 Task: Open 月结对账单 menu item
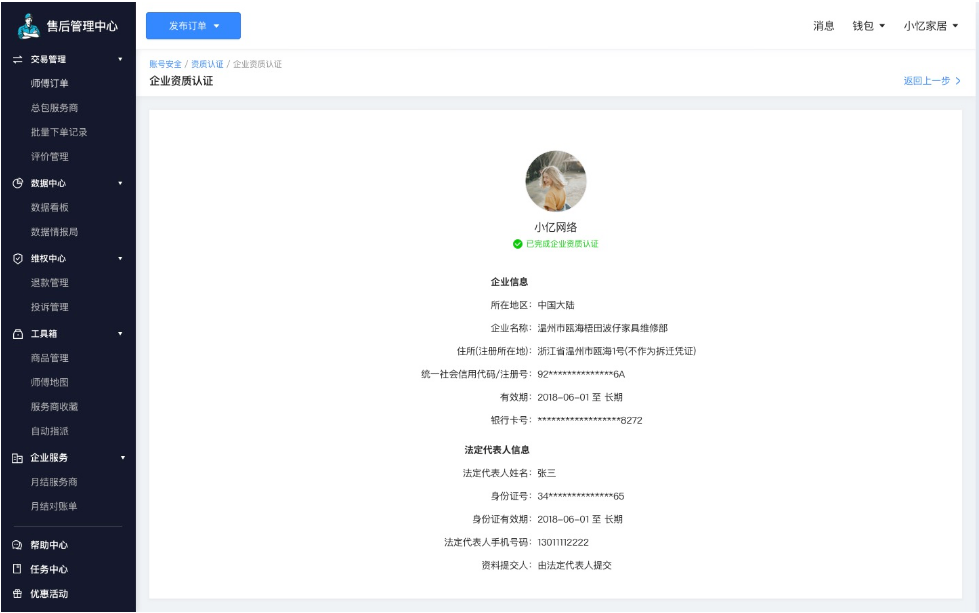[x=54, y=507]
